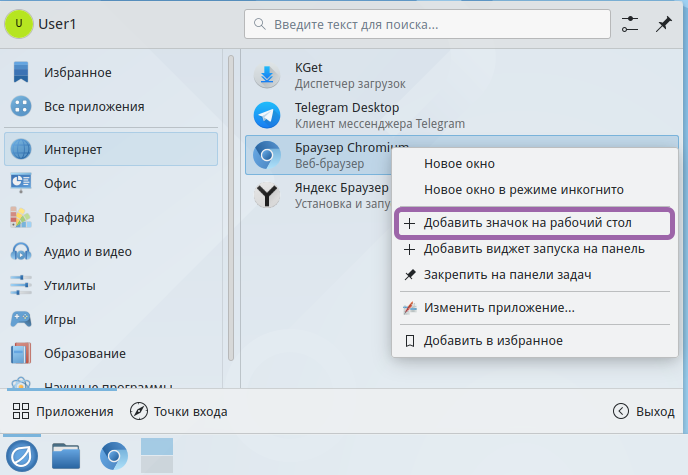688x475 pixels.
Task: Pin the launcher menu open
Action: coord(663,25)
